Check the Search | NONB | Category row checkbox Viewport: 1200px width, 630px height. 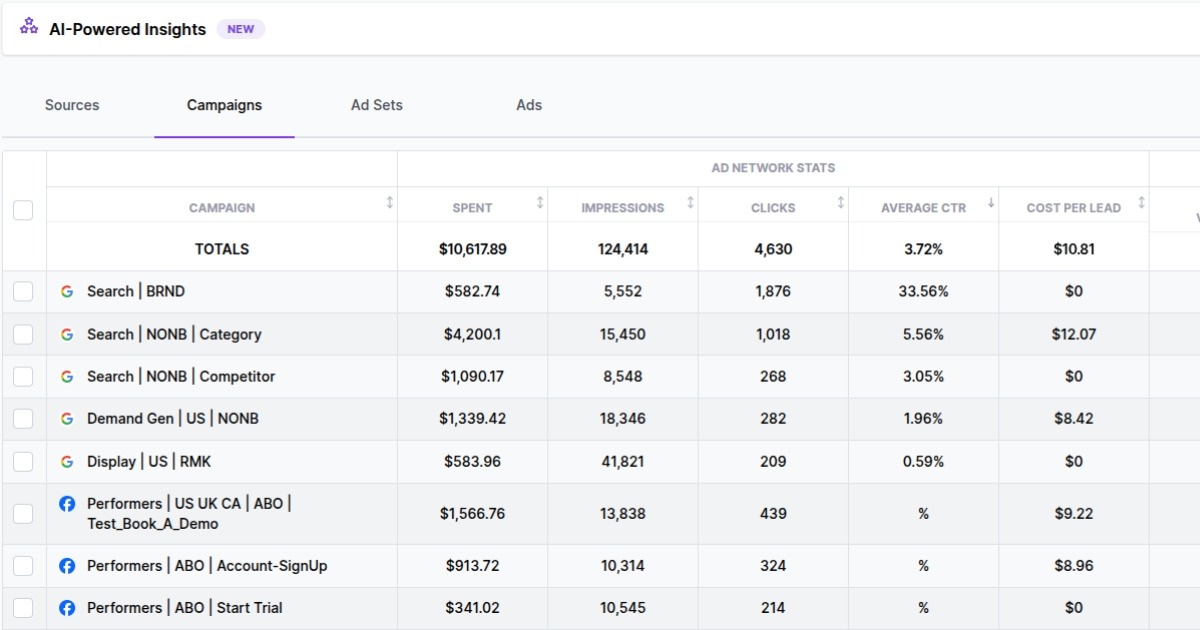coord(23,335)
